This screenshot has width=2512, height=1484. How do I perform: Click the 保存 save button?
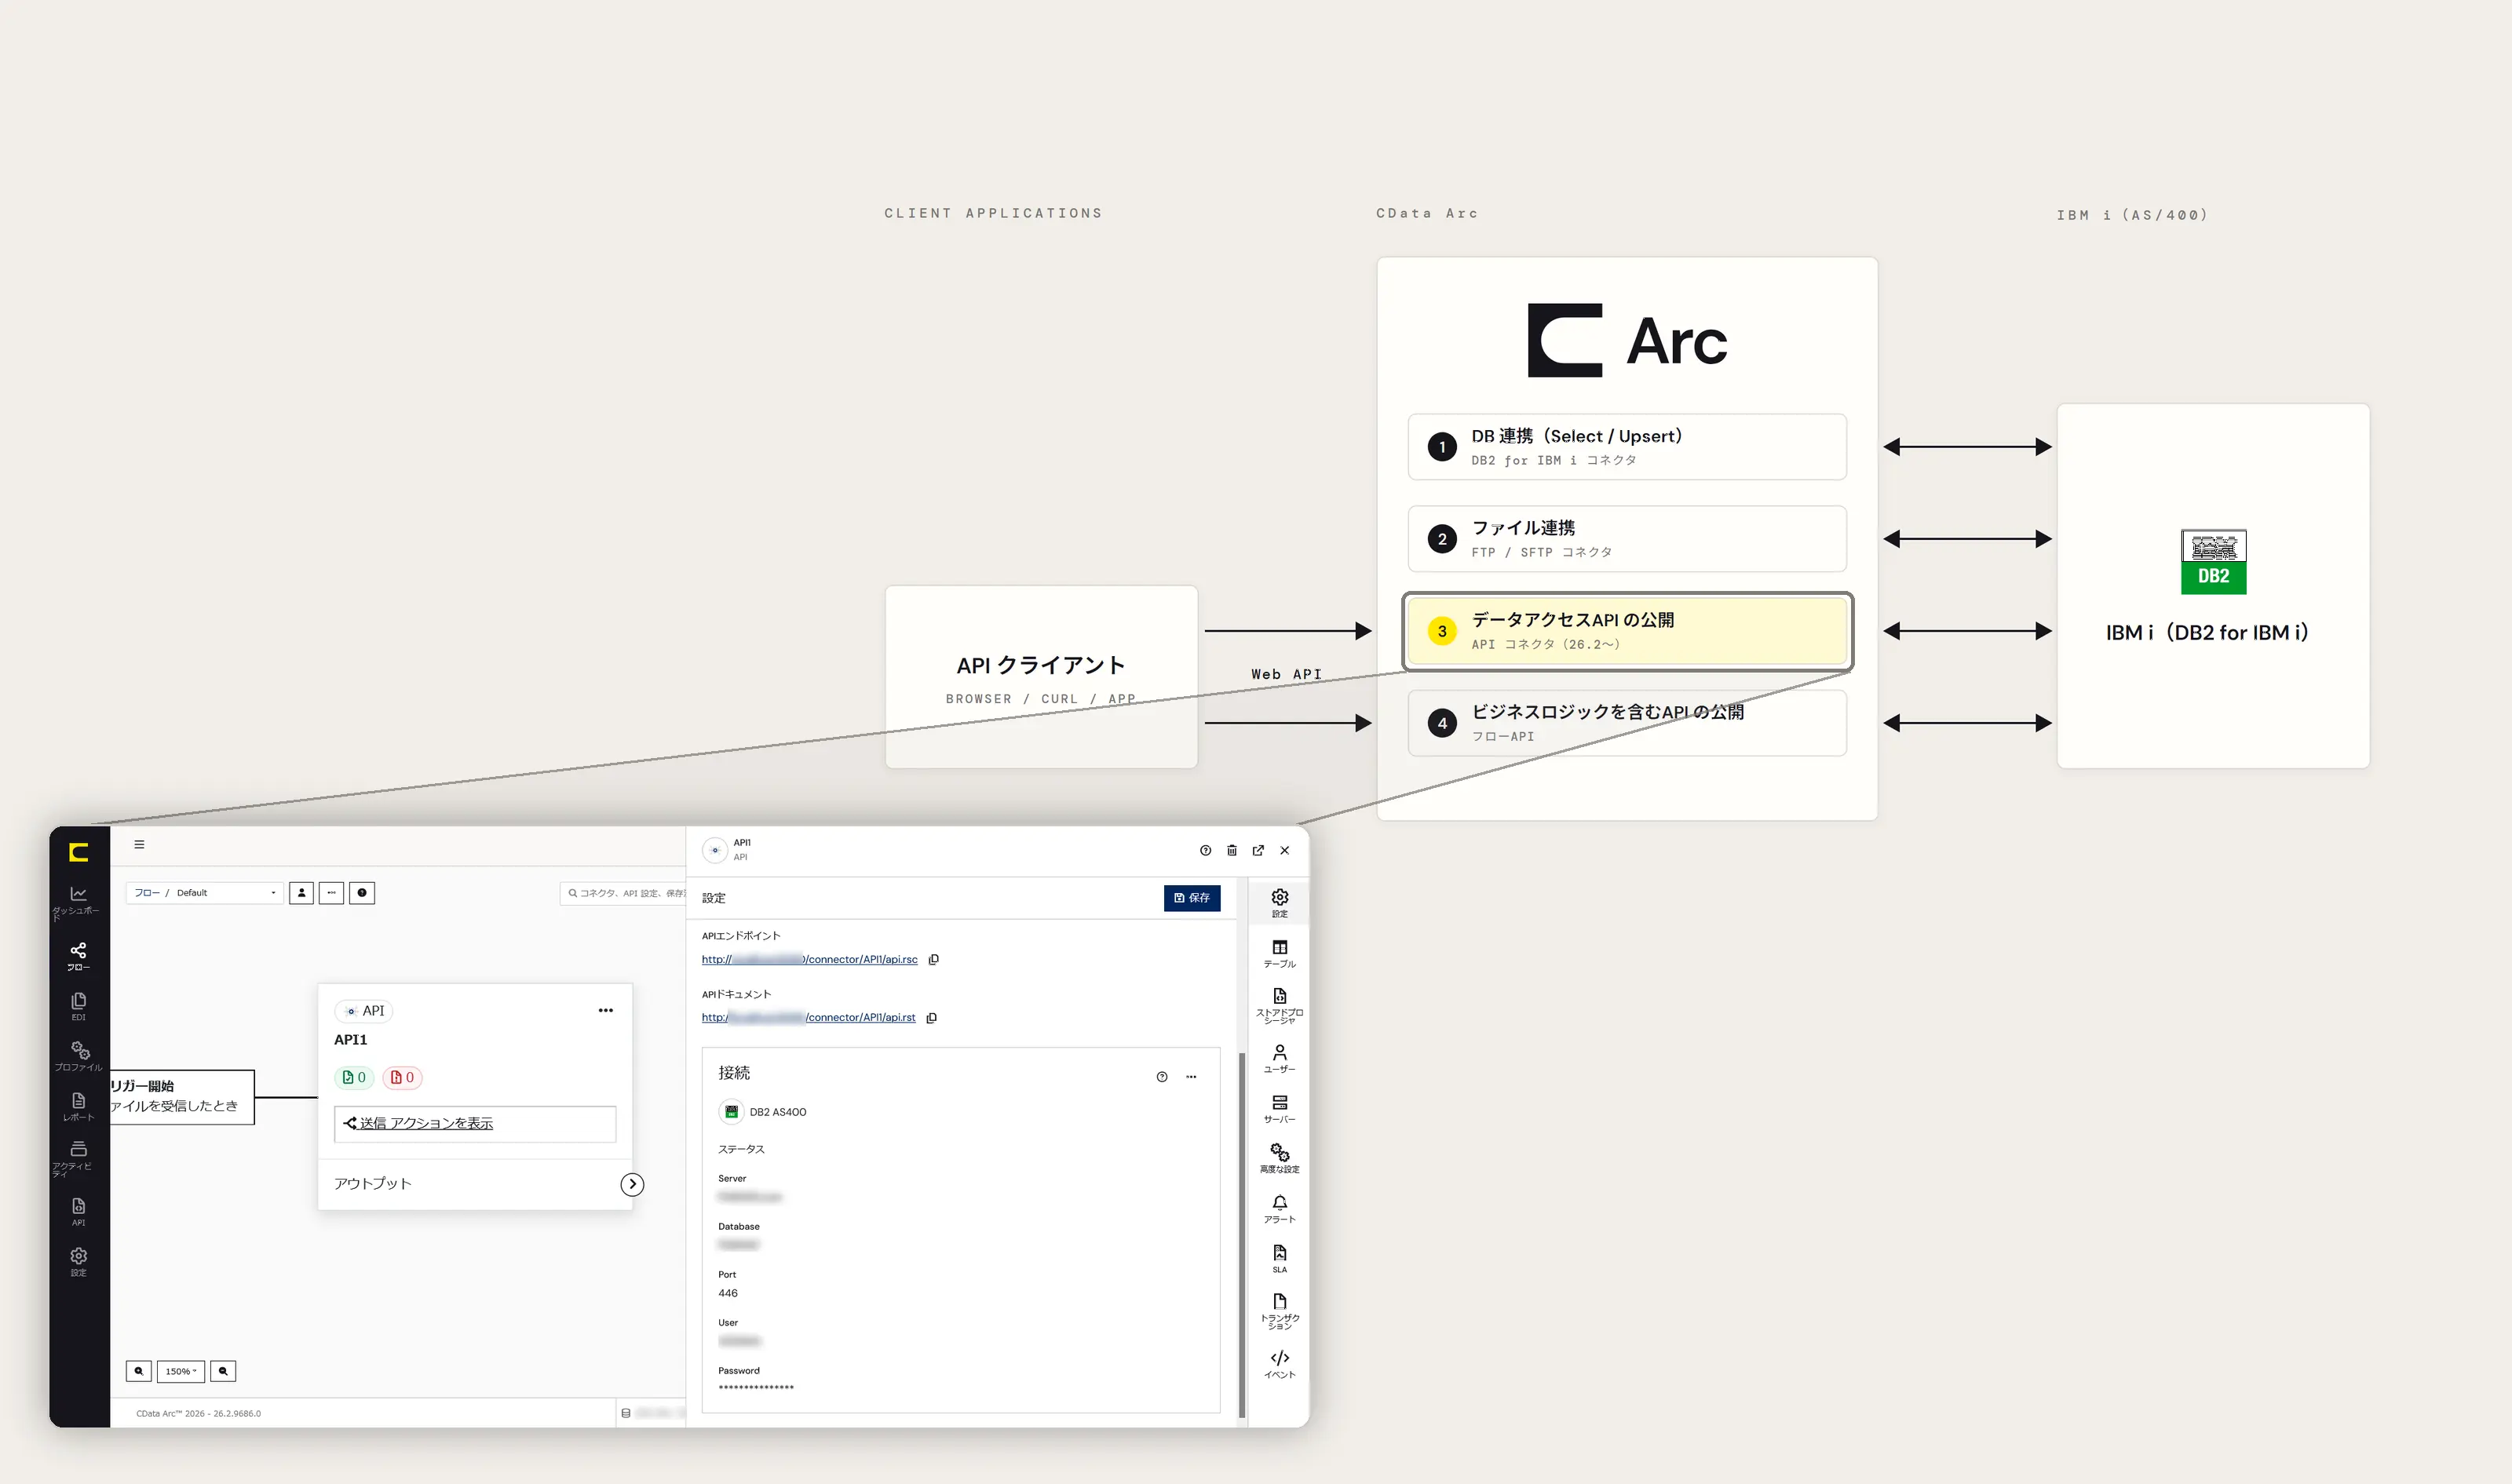coord(1192,898)
